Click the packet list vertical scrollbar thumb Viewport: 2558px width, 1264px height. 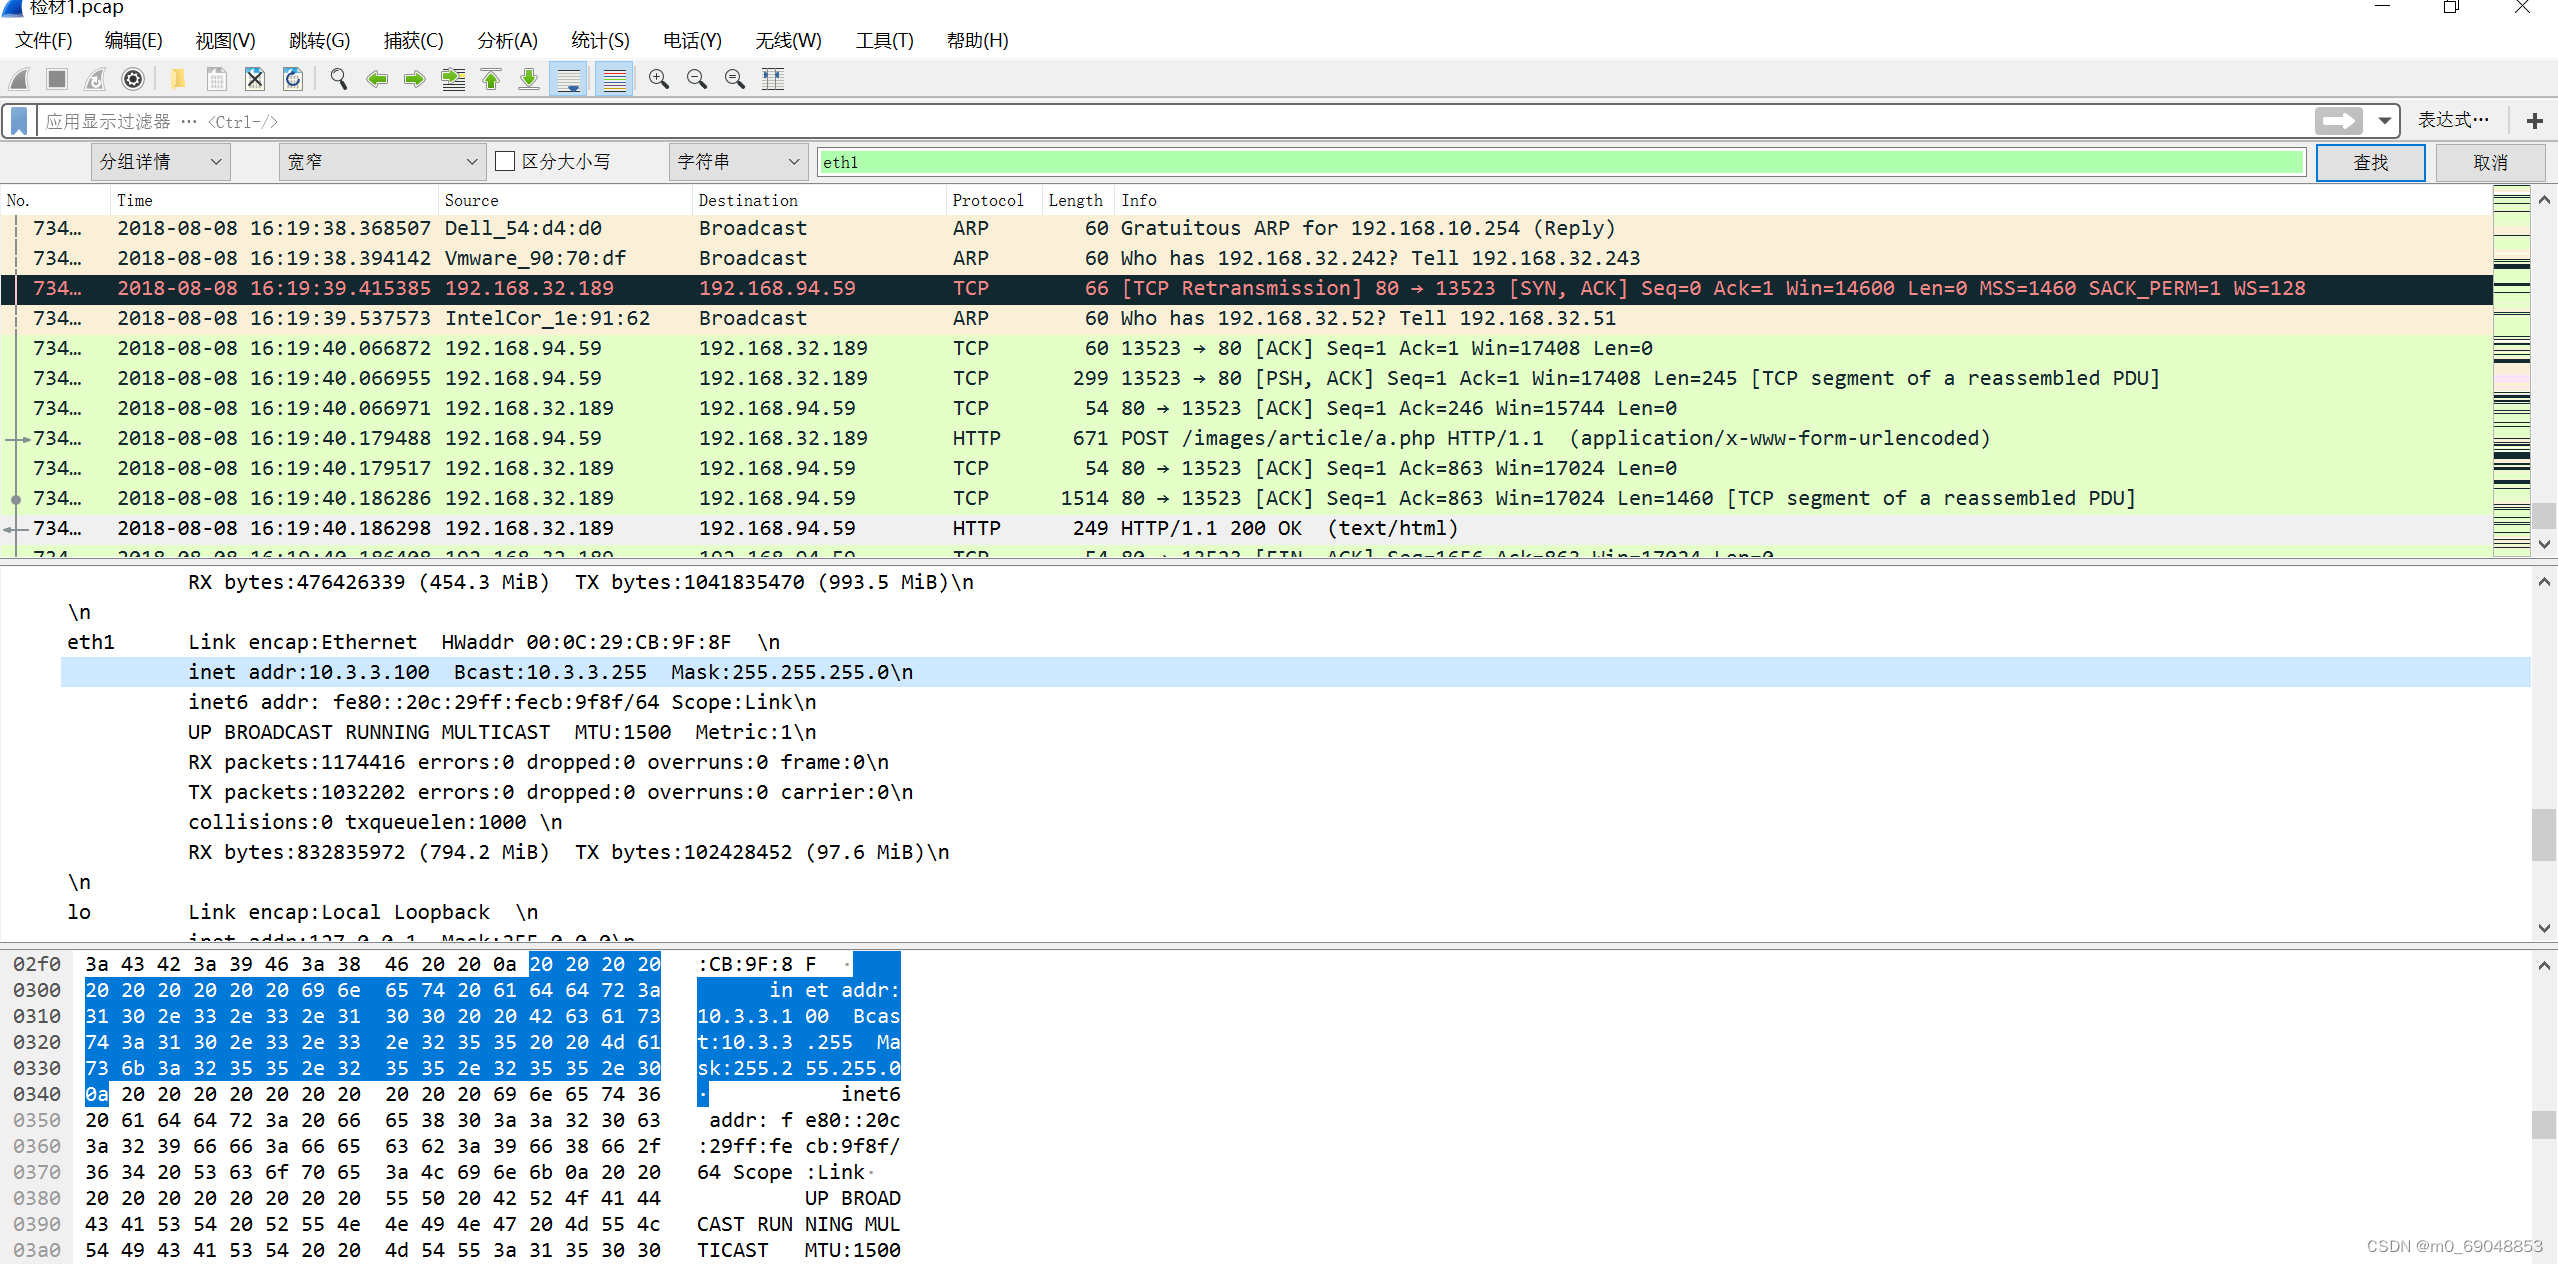point(2544,516)
